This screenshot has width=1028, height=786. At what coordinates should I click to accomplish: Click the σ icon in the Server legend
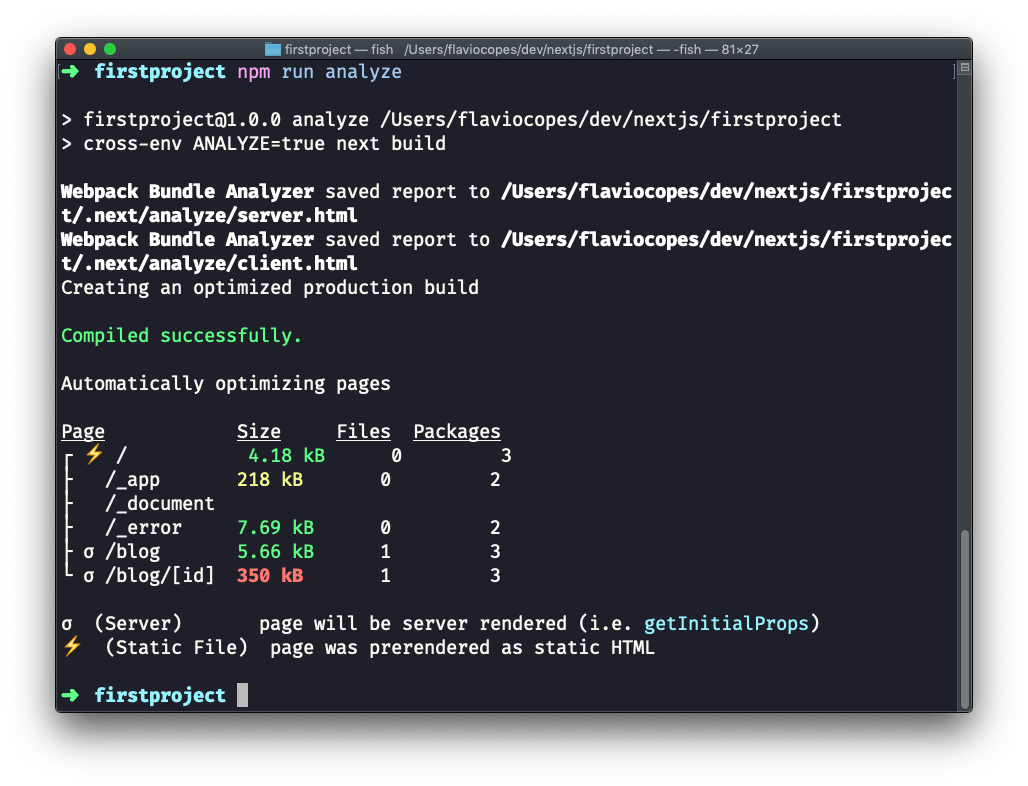pyautogui.click(x=66, y=623)
